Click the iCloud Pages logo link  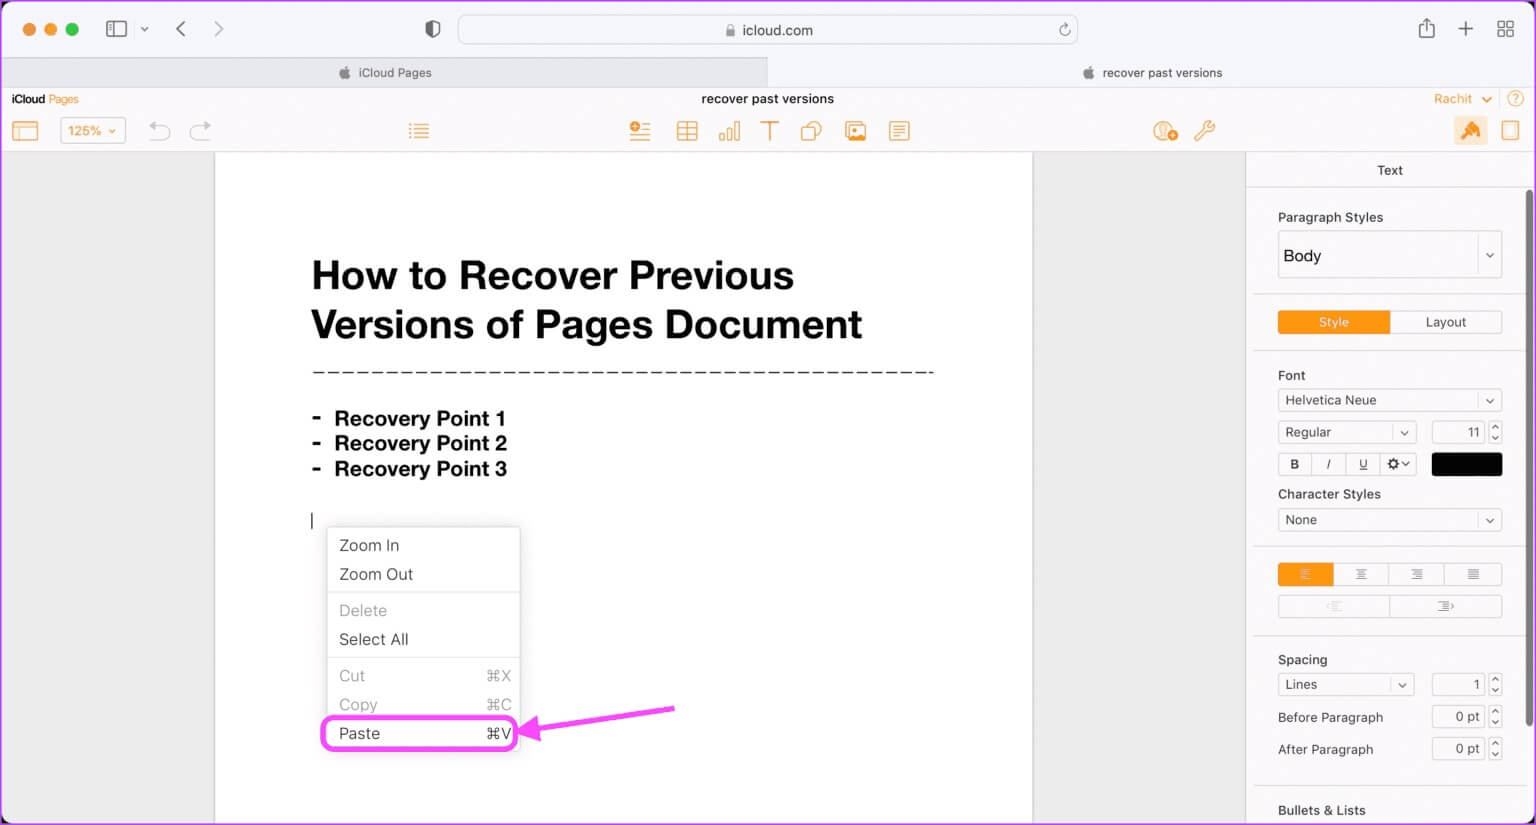[45, 99]
